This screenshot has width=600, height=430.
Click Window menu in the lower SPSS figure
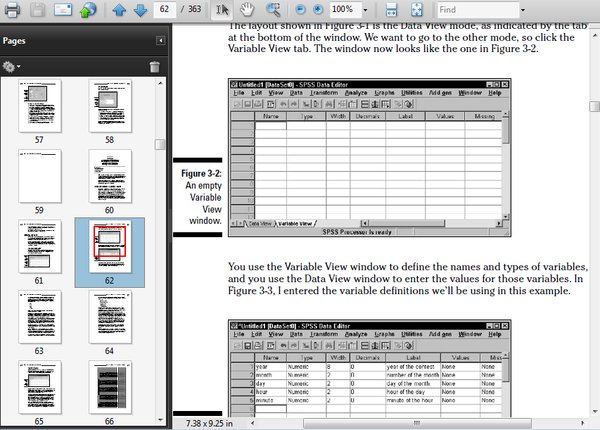(470, 334)
